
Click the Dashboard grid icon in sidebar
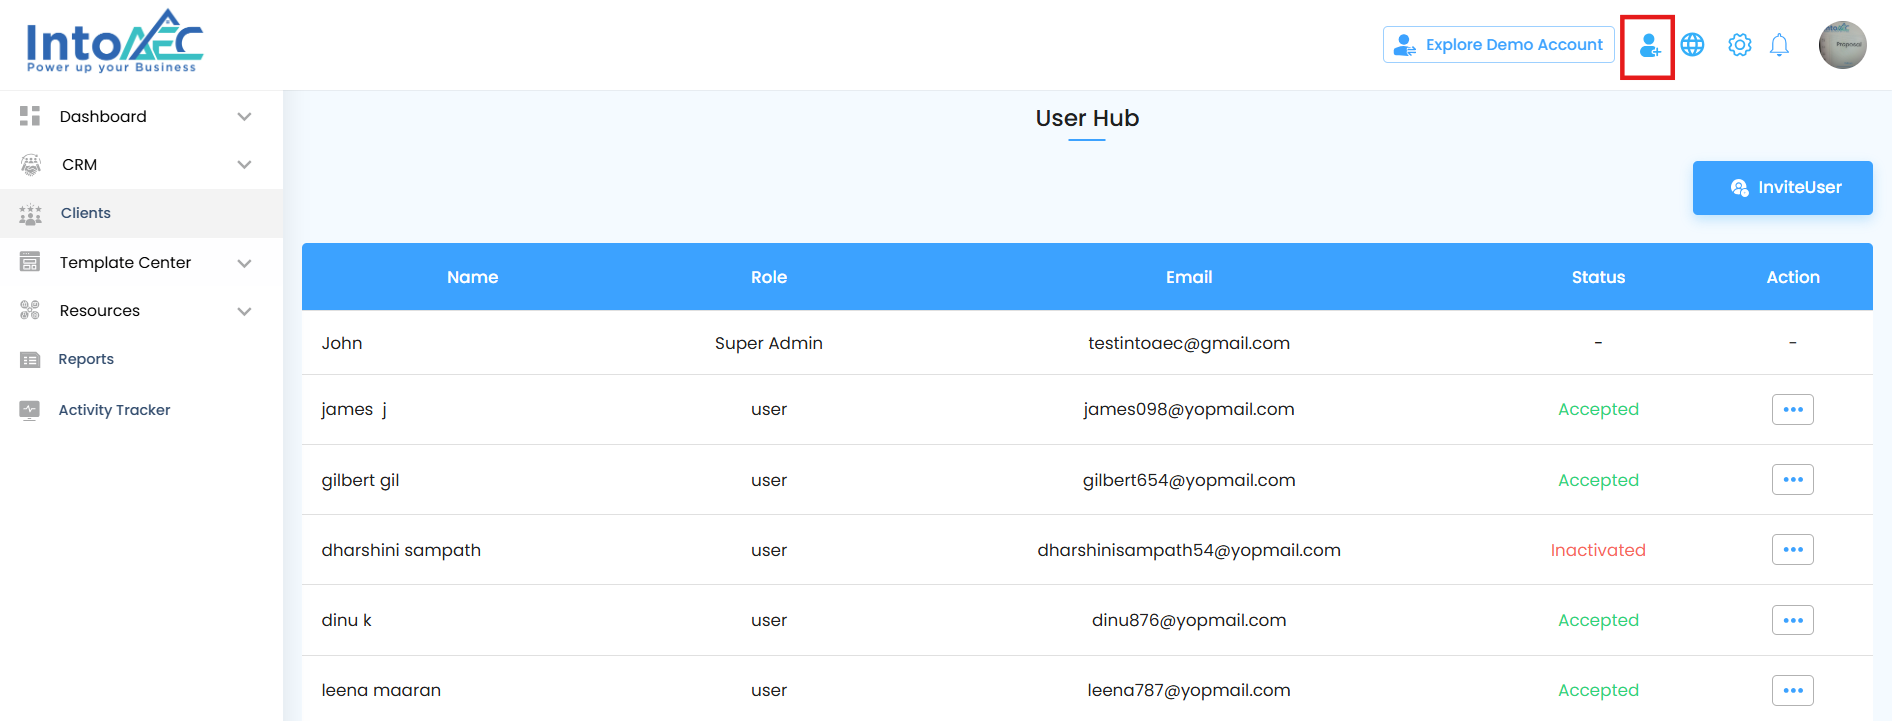[30, 116]
